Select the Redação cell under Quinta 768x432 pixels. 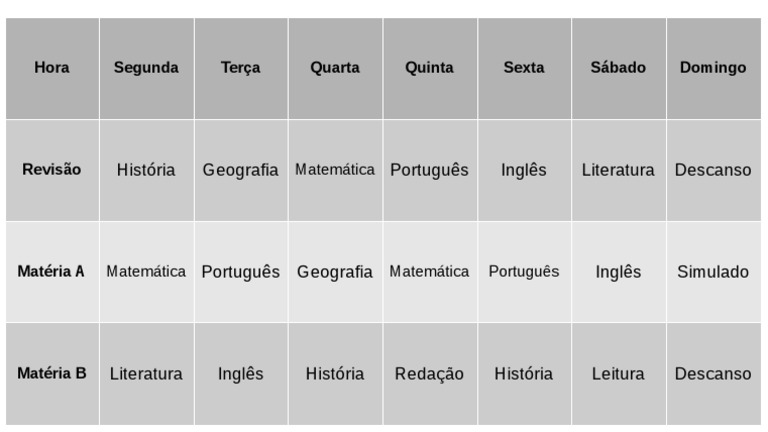pos(429,374)
